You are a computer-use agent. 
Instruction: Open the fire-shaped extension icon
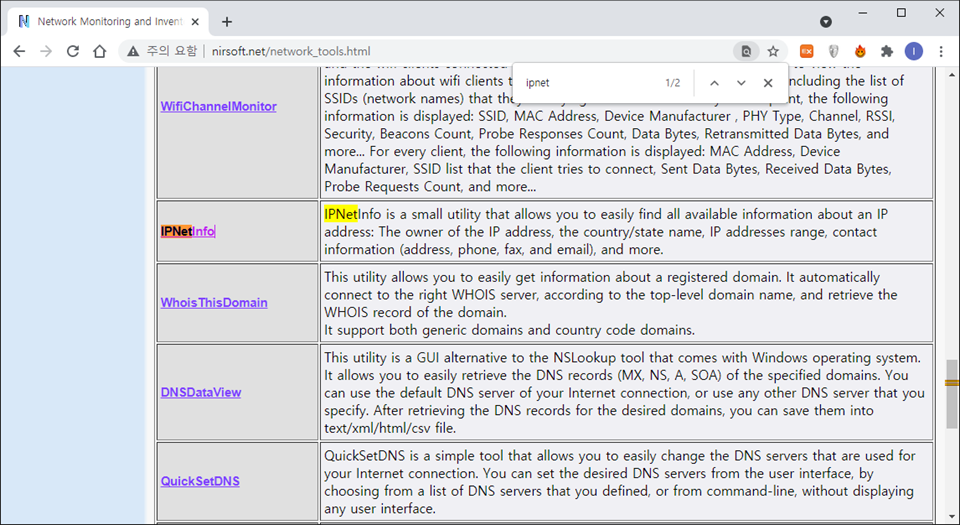tap(860, 51)
